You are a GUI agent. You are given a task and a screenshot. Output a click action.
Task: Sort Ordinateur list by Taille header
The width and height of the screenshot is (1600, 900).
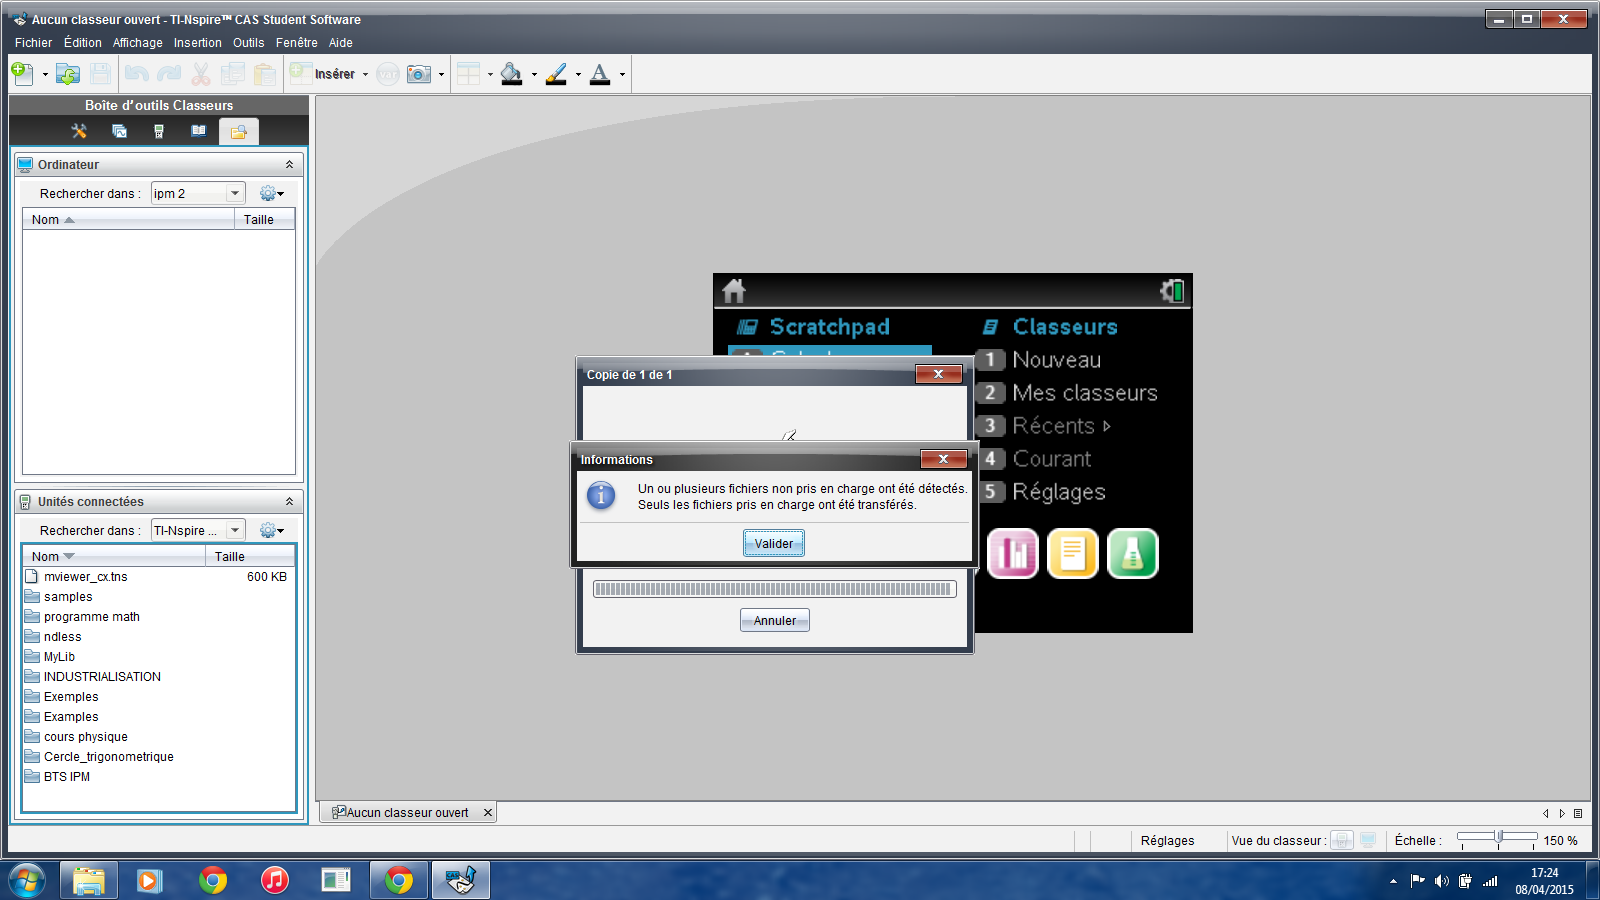(x=265, y=220)
